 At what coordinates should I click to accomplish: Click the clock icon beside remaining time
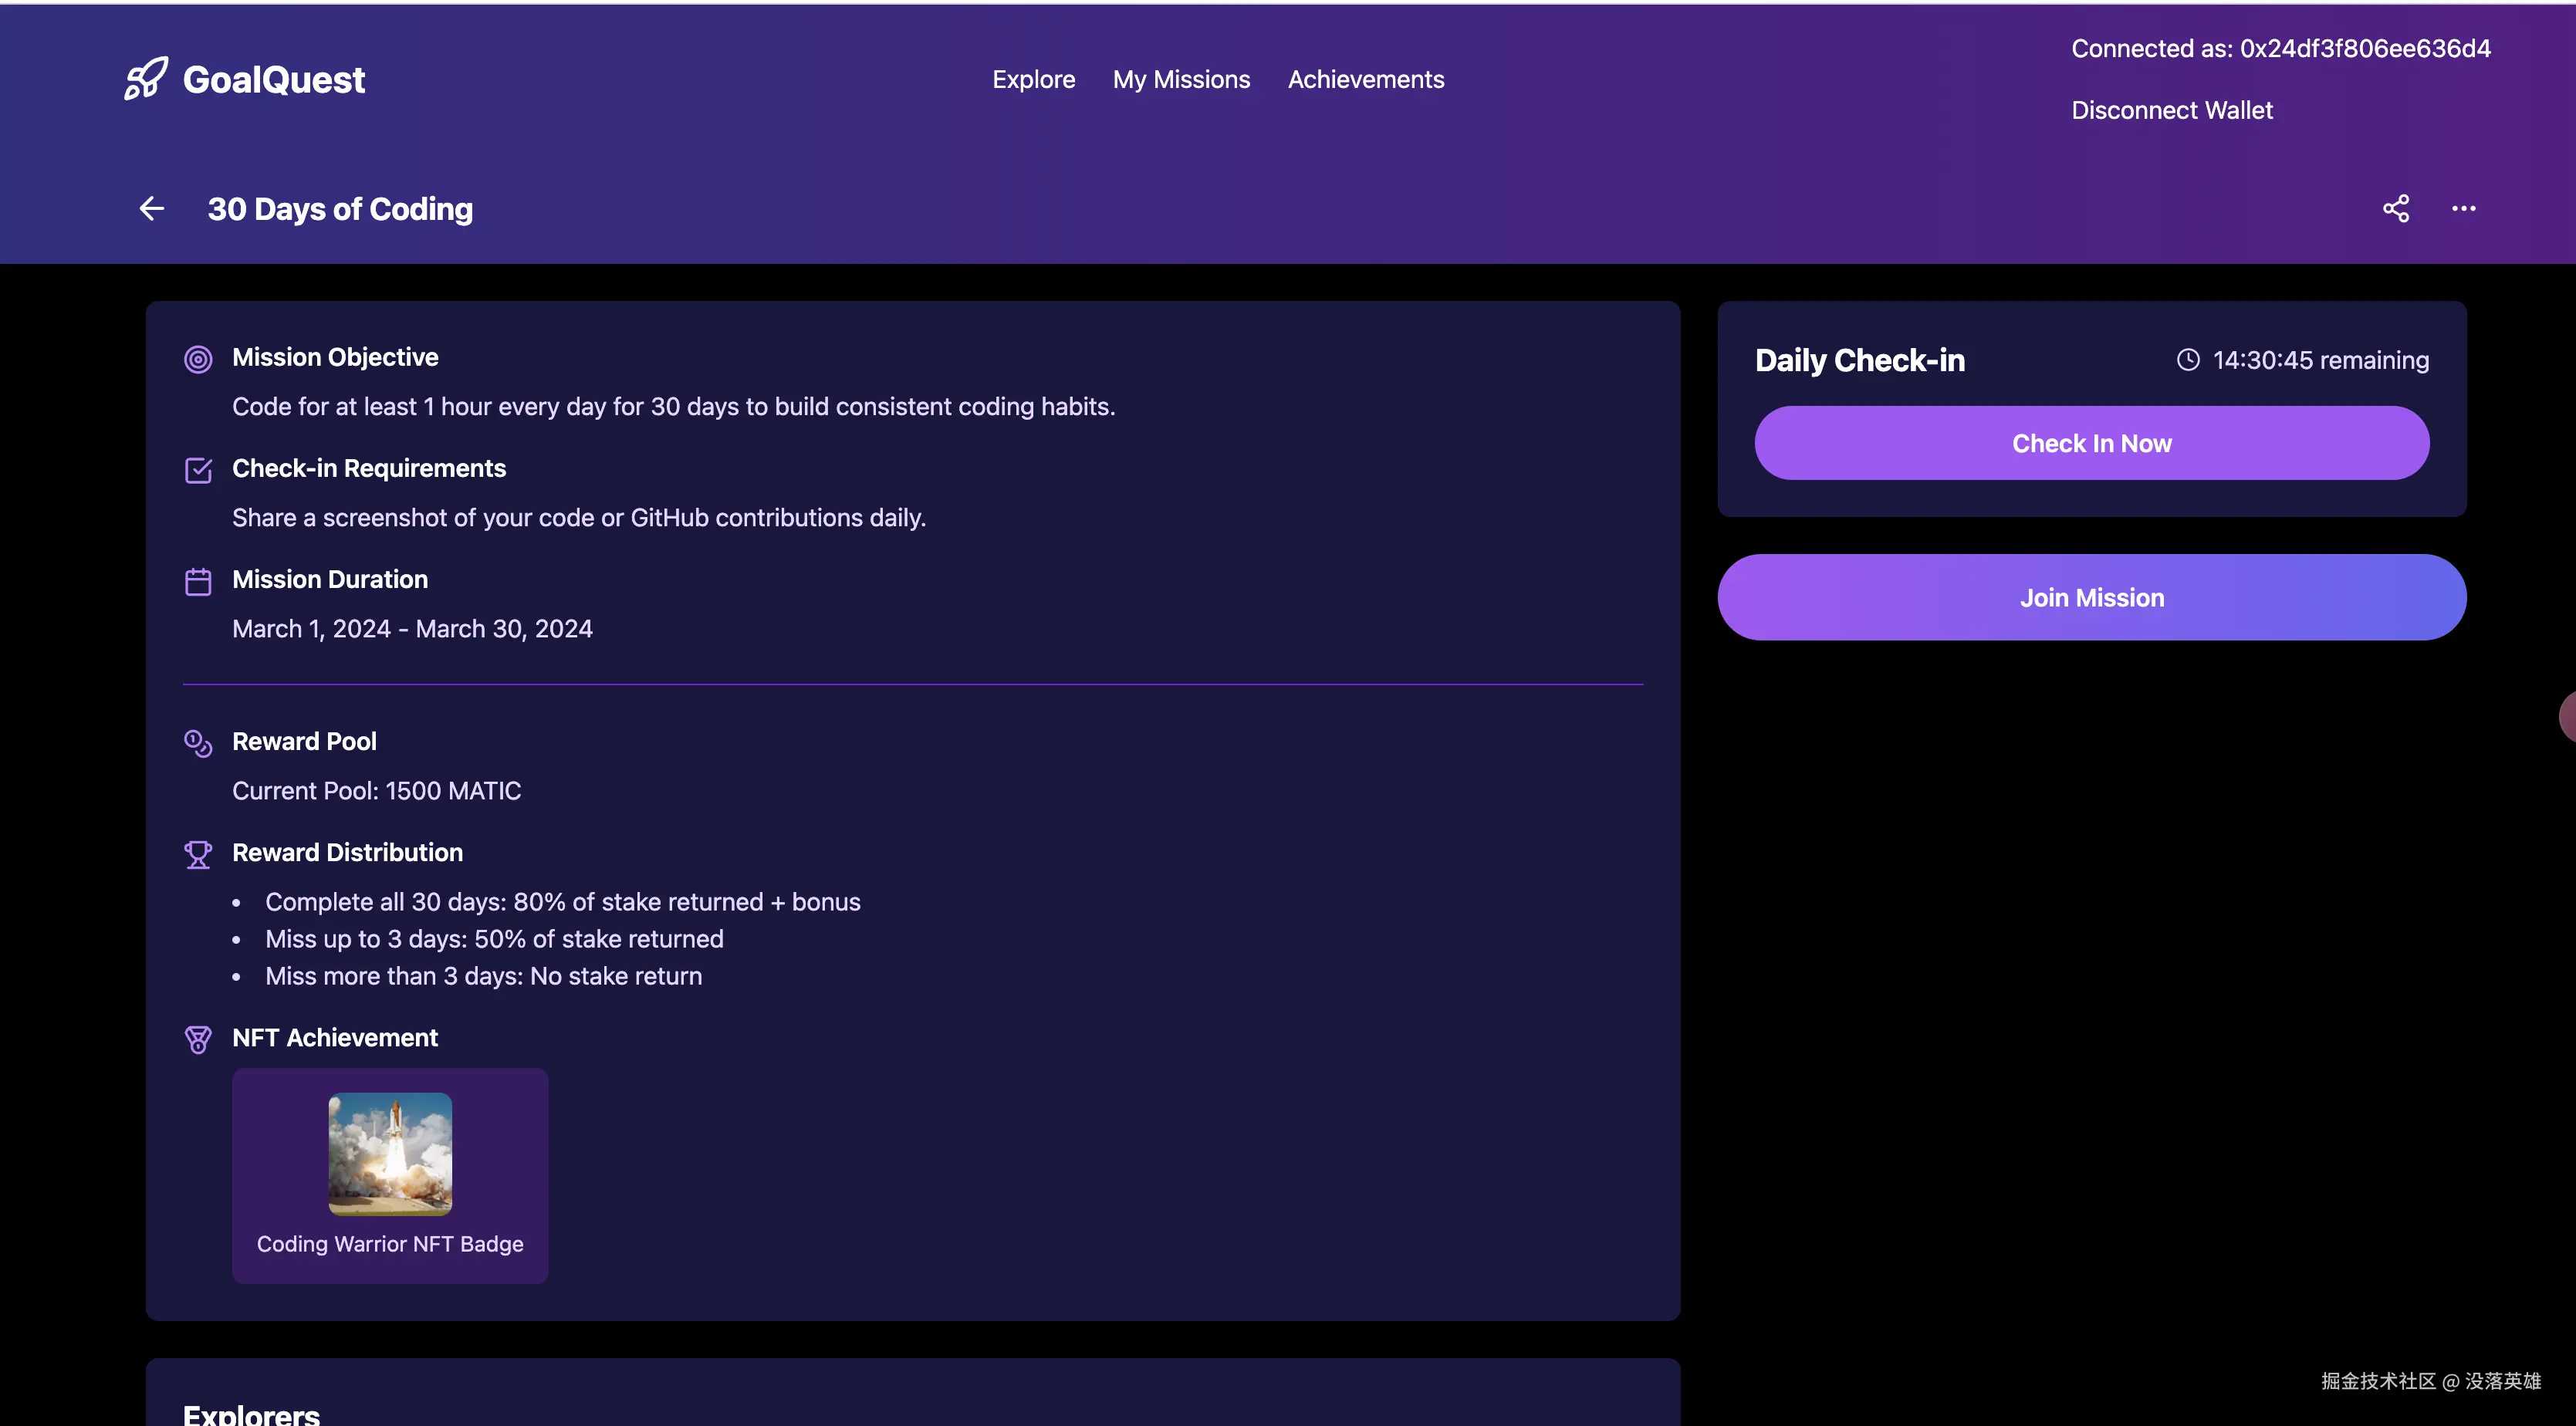click(2188, 360)
